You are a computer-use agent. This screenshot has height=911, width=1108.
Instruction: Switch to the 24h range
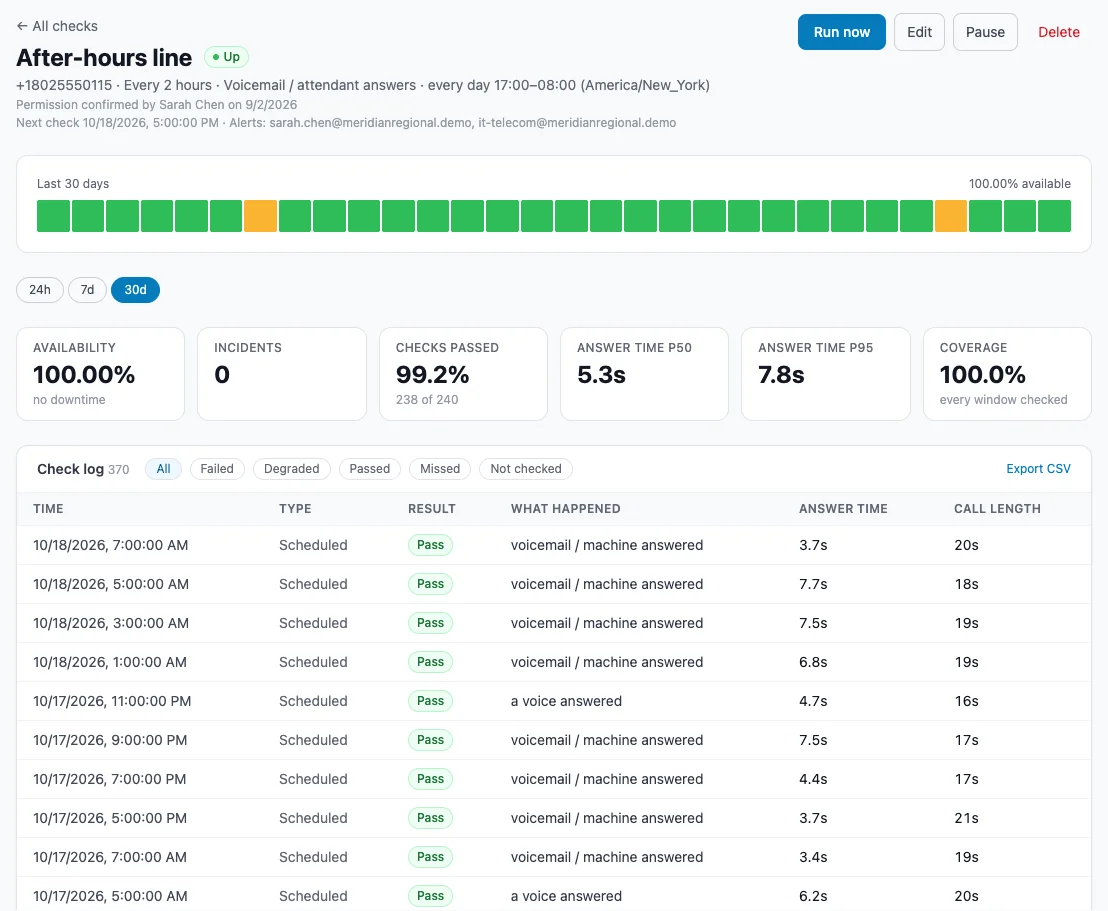40,290
